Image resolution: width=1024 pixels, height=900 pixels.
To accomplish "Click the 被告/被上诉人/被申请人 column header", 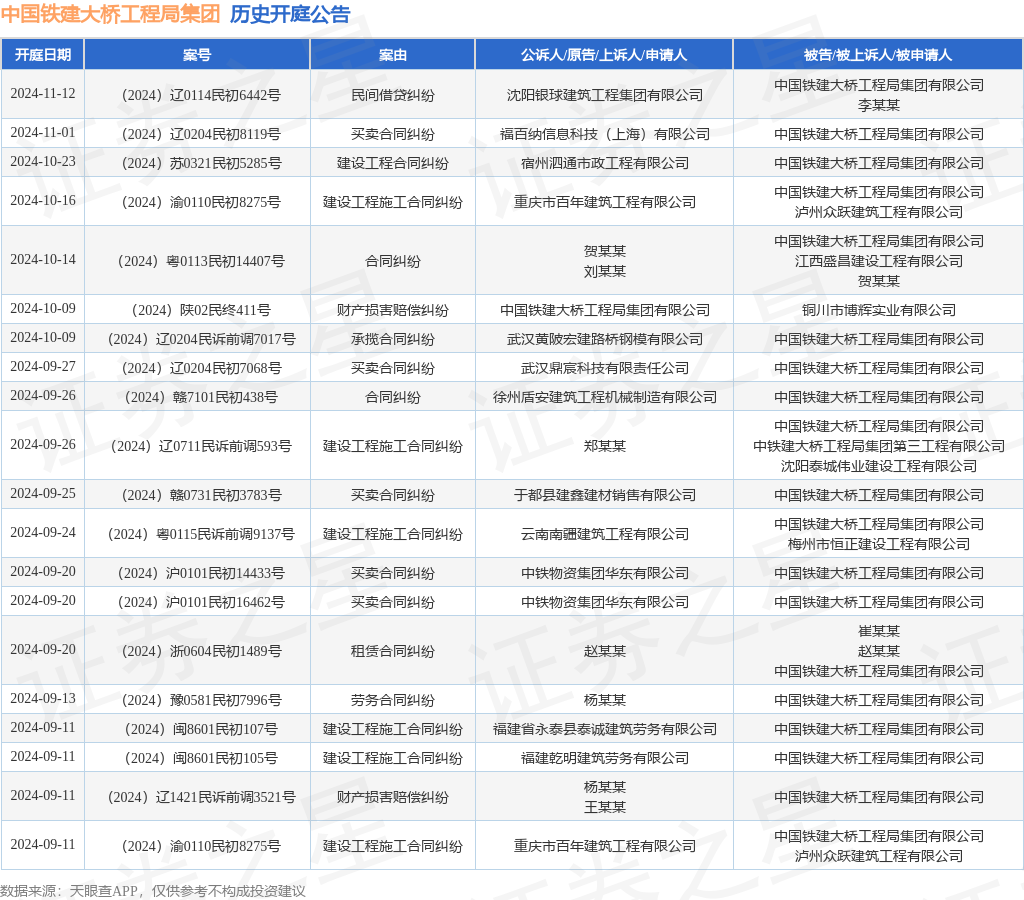I will click(x=878, y=55).
